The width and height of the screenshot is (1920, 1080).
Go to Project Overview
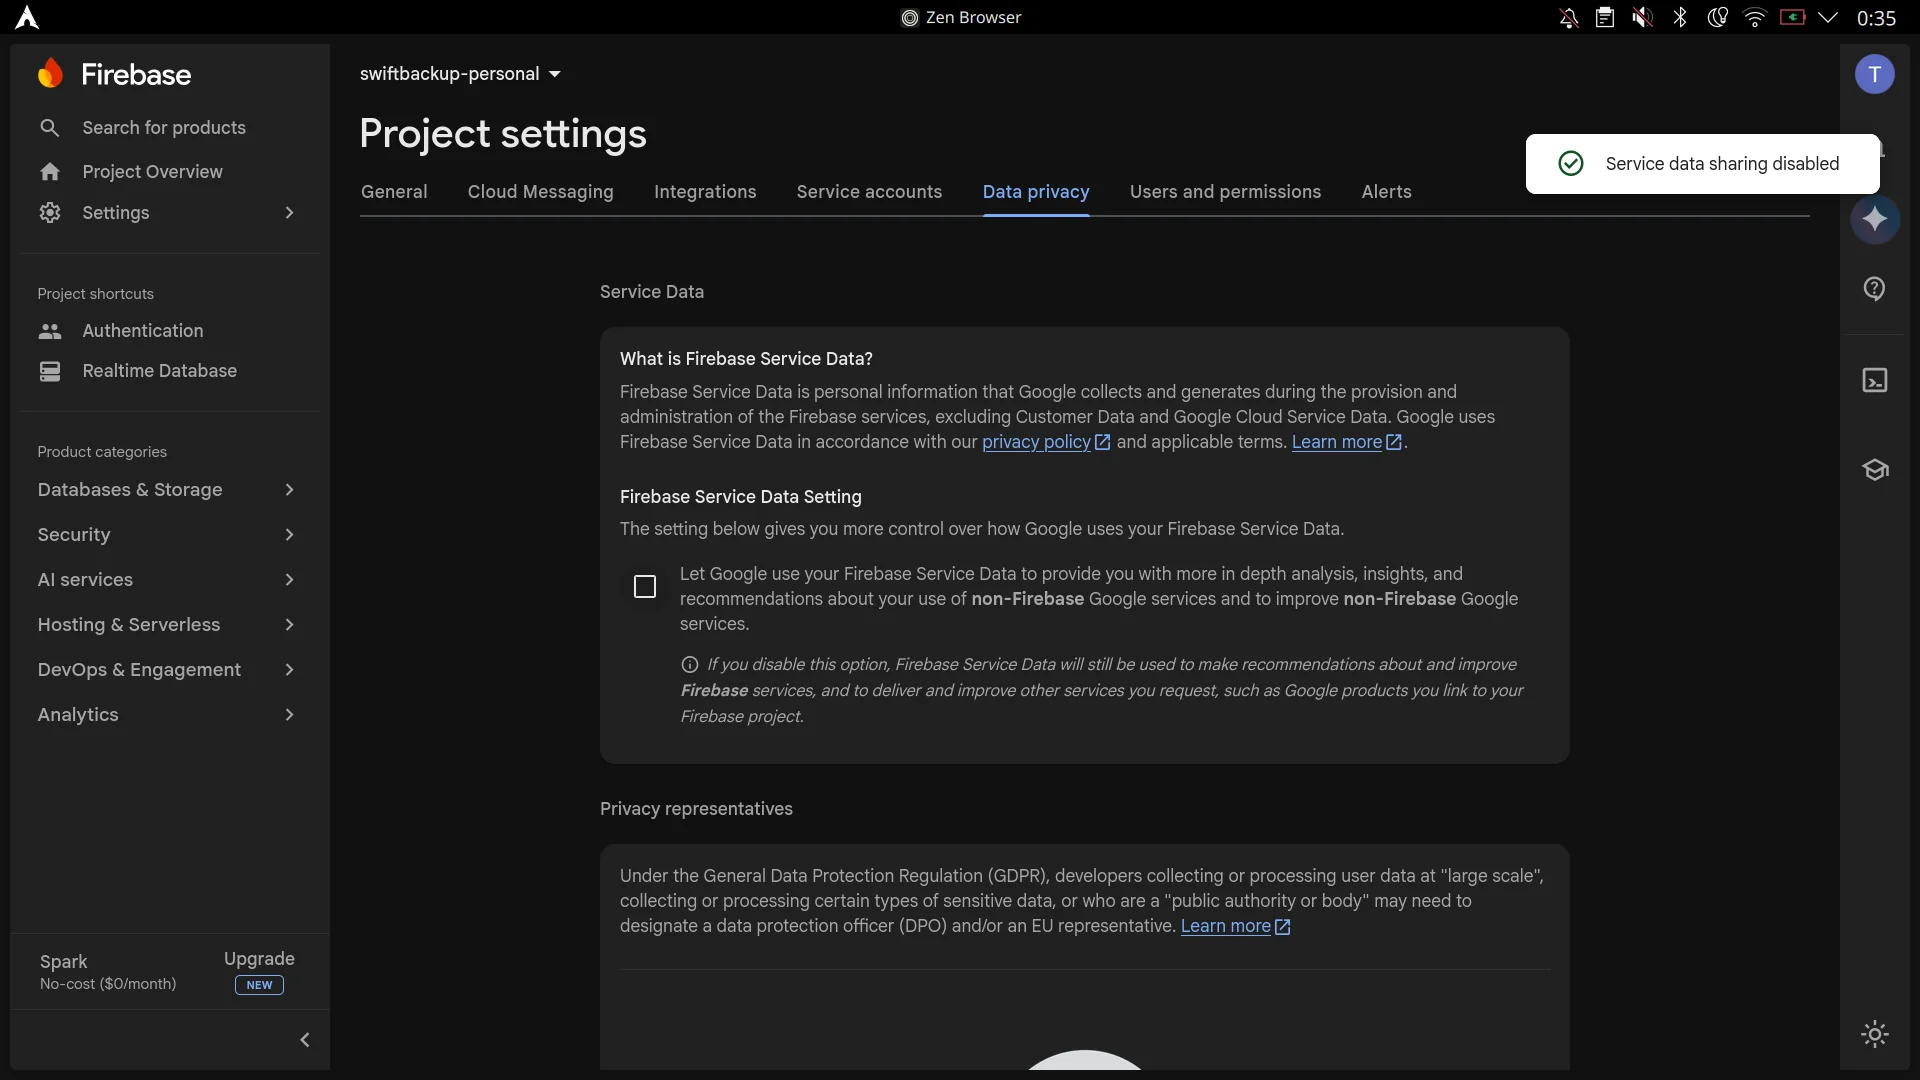click(152, 172)
